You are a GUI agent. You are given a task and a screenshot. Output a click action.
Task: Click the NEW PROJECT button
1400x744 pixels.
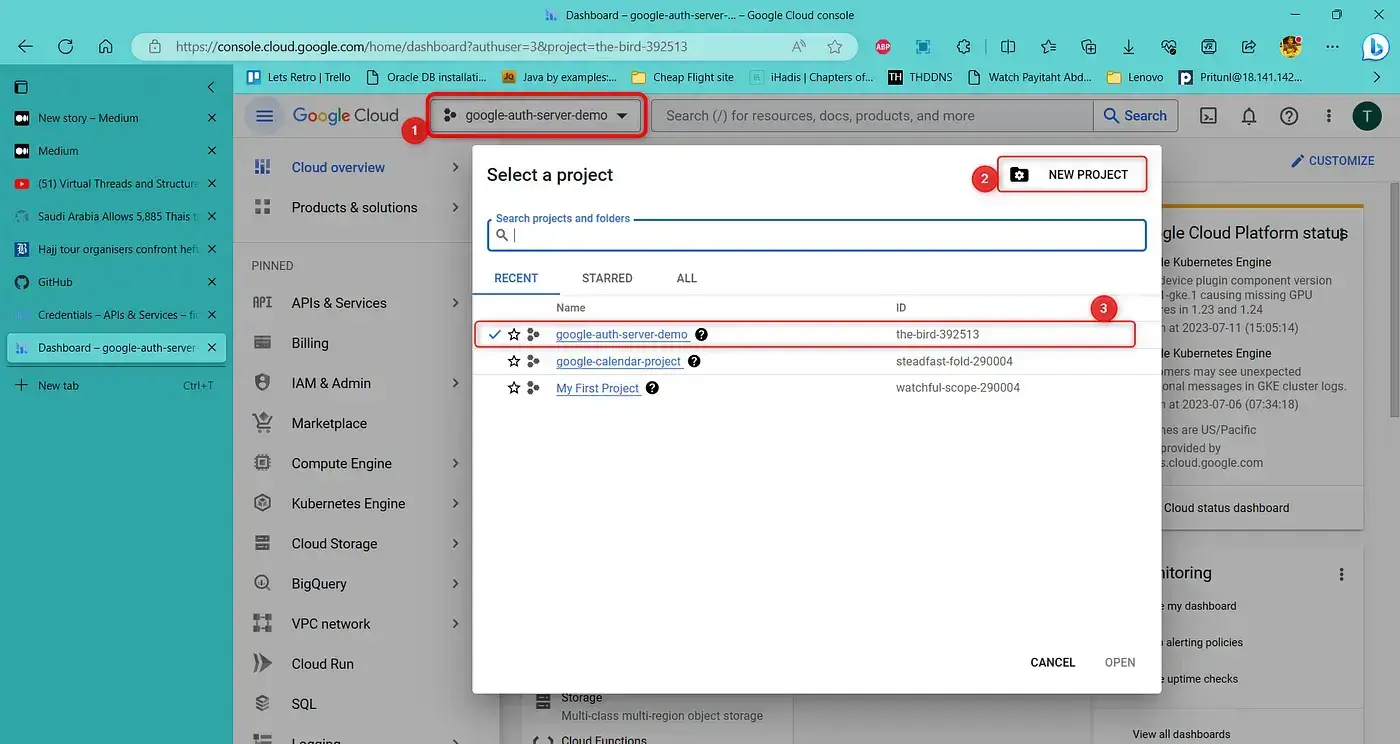pyautogui.click(x=1072, y=174)
